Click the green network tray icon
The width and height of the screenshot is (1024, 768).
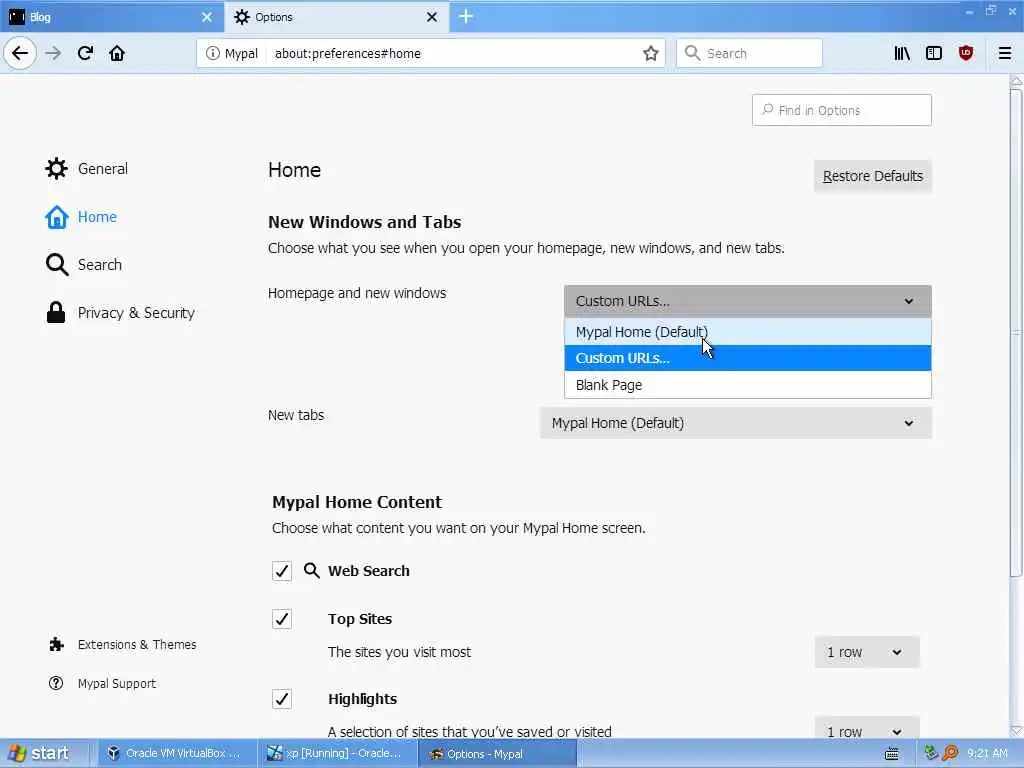click(x=931, y=754)
